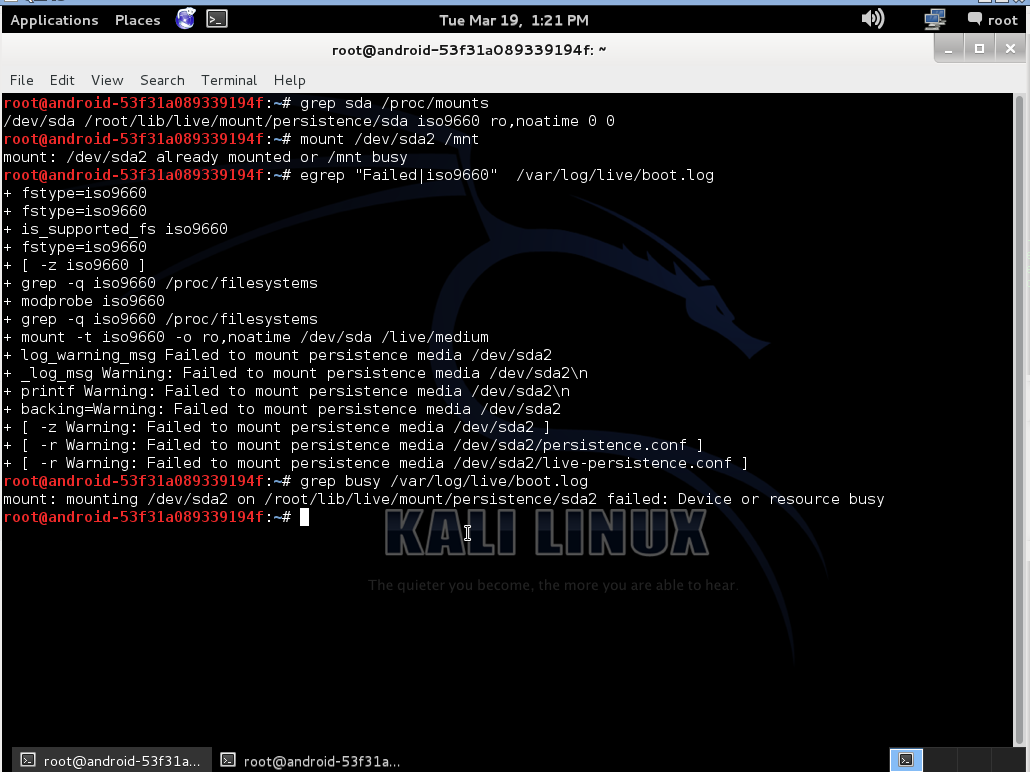This screenshot has width=1030, height=772.
Task: Open the Terminal menu
Action: pyautogui.click(x=229, y=80)
